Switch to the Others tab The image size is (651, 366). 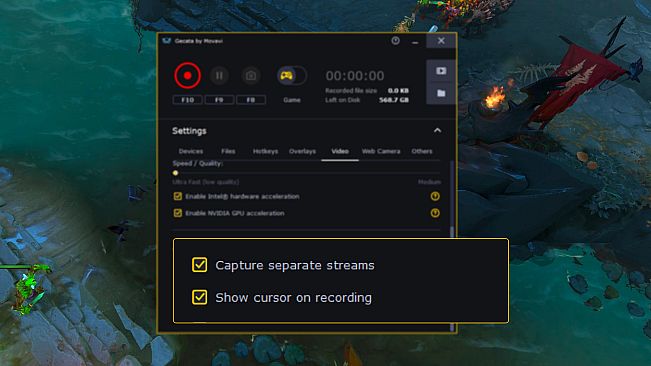pos(422,151)
